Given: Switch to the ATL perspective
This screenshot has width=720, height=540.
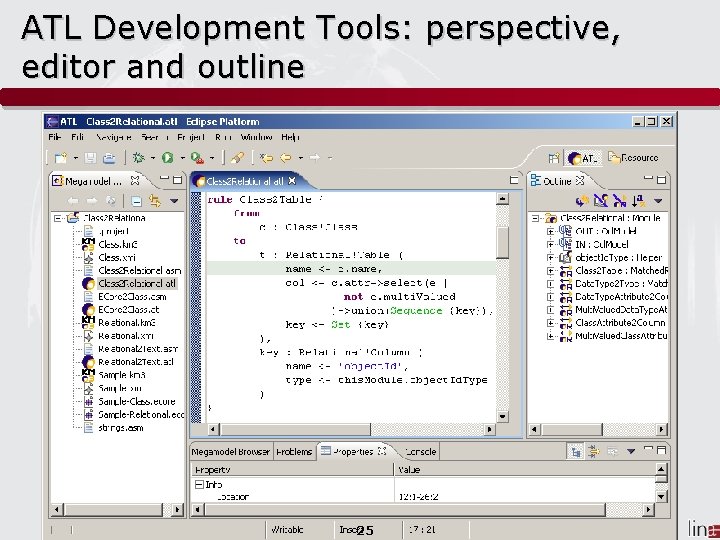Looking at the screenshot, I should pos(582,158).
